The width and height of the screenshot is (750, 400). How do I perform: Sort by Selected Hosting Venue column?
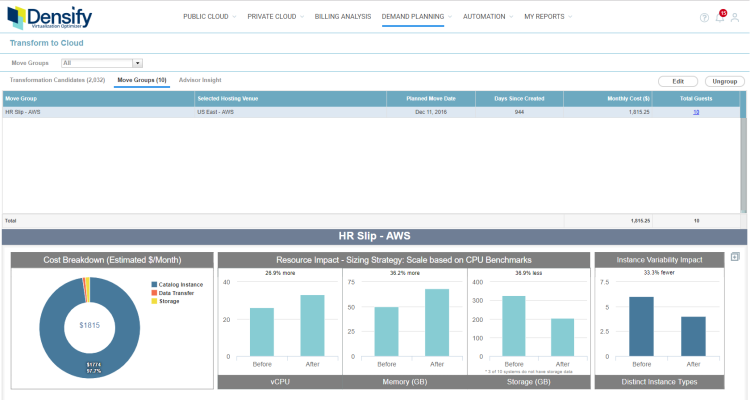pos(291,99)
